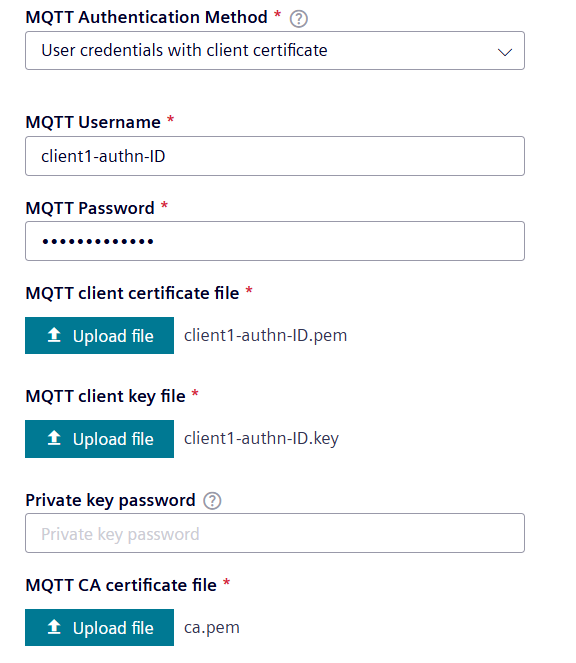Viewport: 576px width, 663px height.
Task: Upload file for MQTT client key
Action: click(x=99, y=439)
